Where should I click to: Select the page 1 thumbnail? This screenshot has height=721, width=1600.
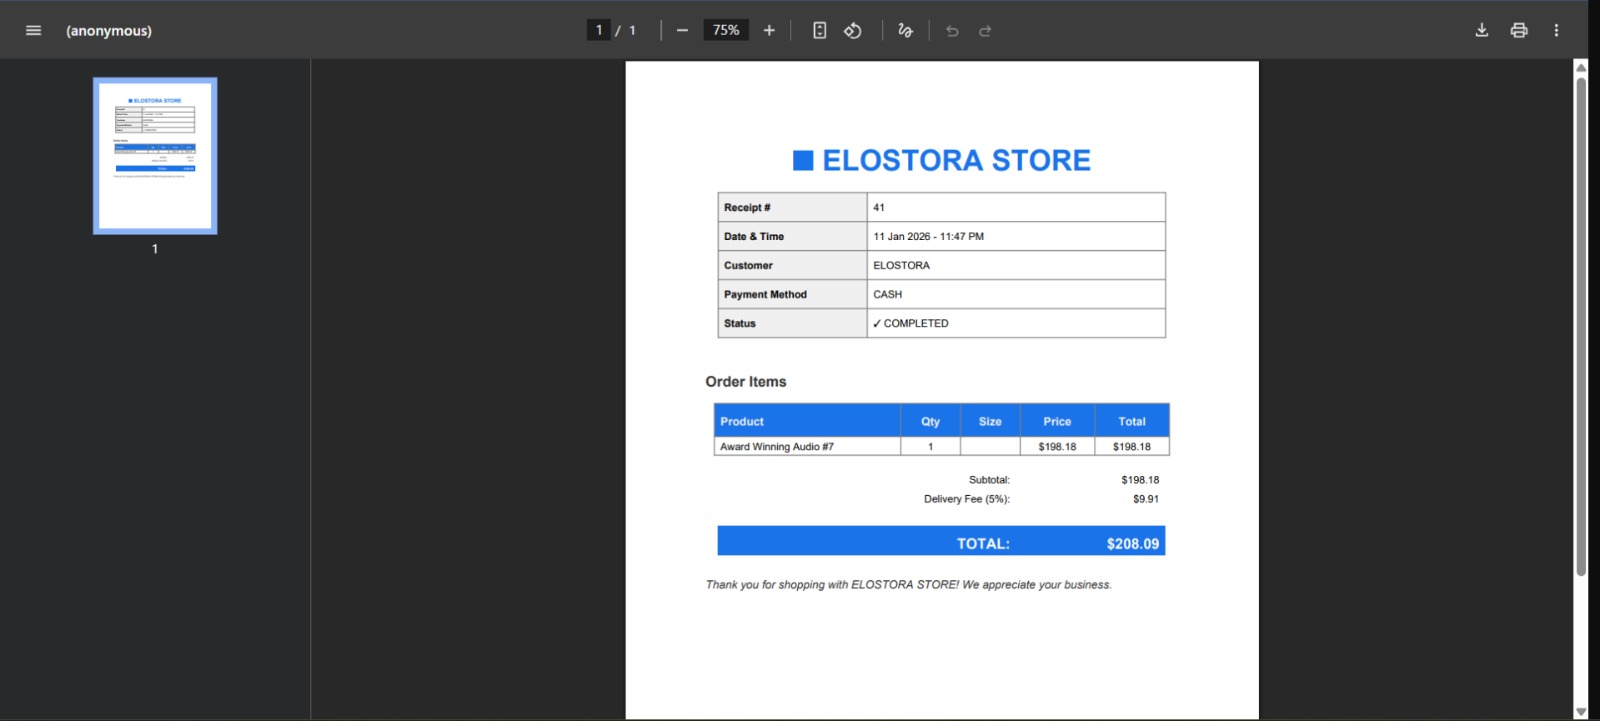pyautogui.click(x=155, y=156)
